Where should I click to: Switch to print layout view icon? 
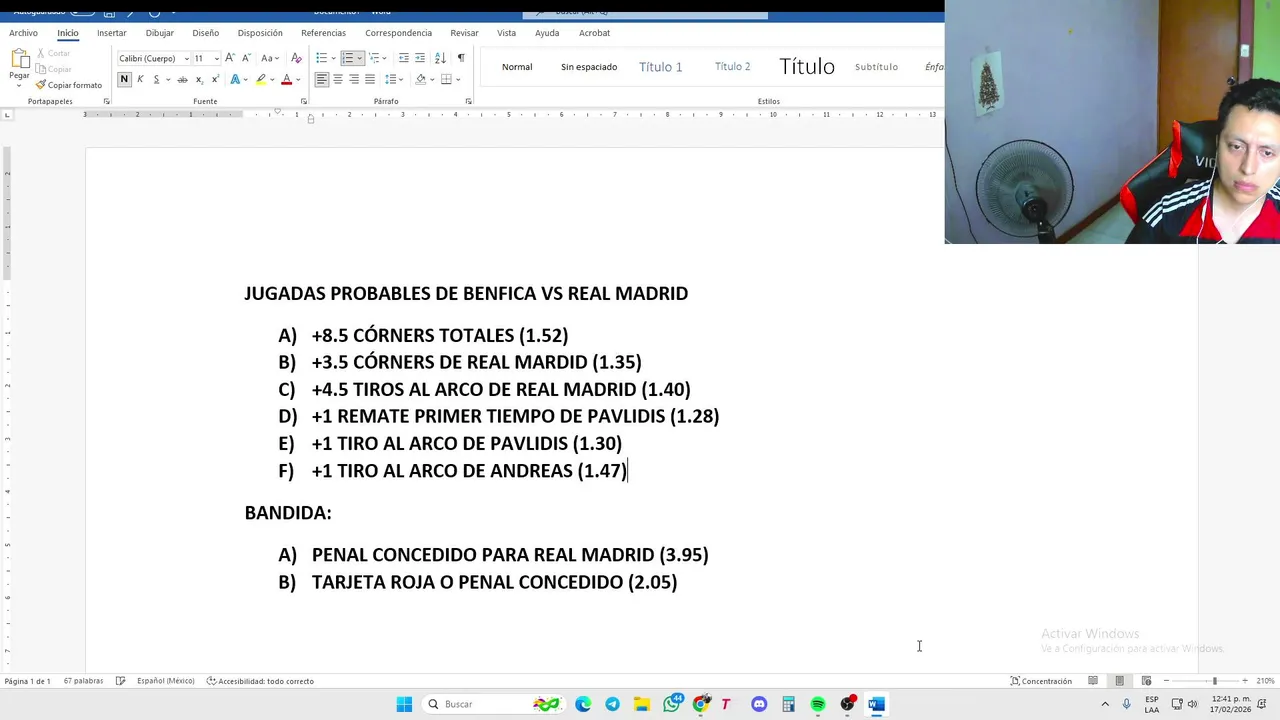(1119, 681)
